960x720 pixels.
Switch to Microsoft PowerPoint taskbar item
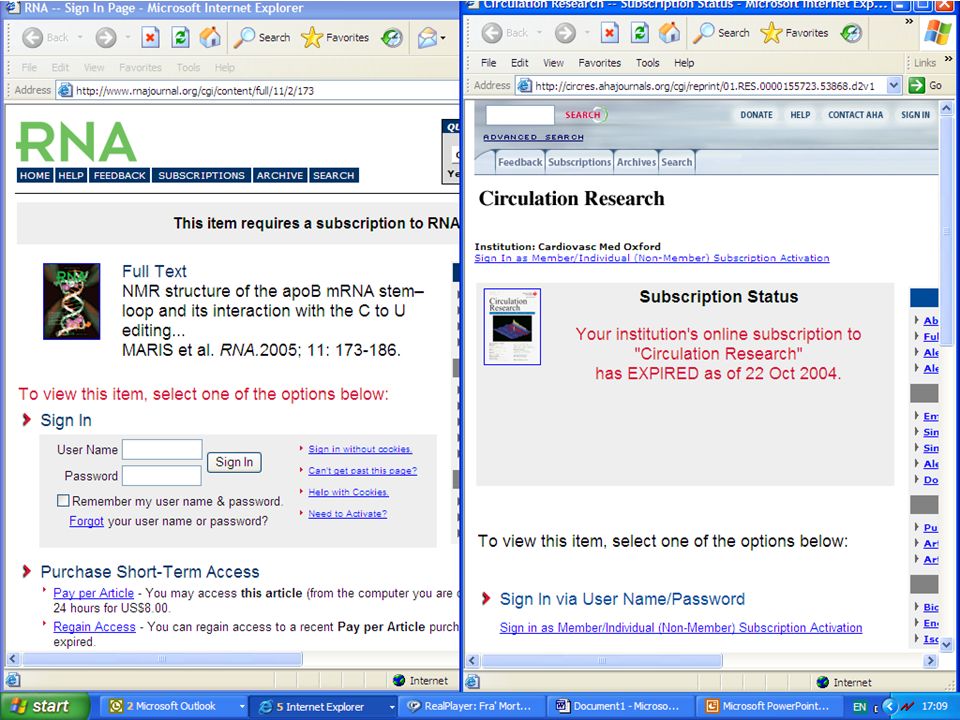pyautogui.click(x=768, y=706)
